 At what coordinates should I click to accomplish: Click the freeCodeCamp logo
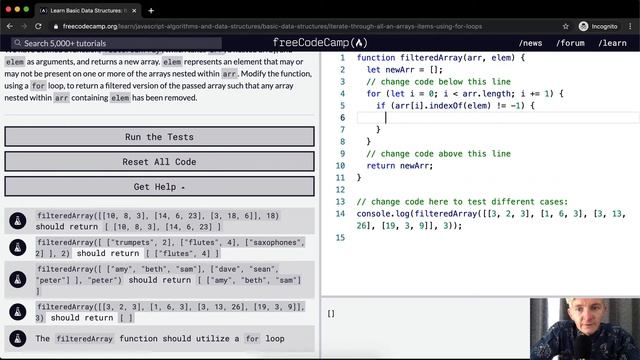click(320, 42)
